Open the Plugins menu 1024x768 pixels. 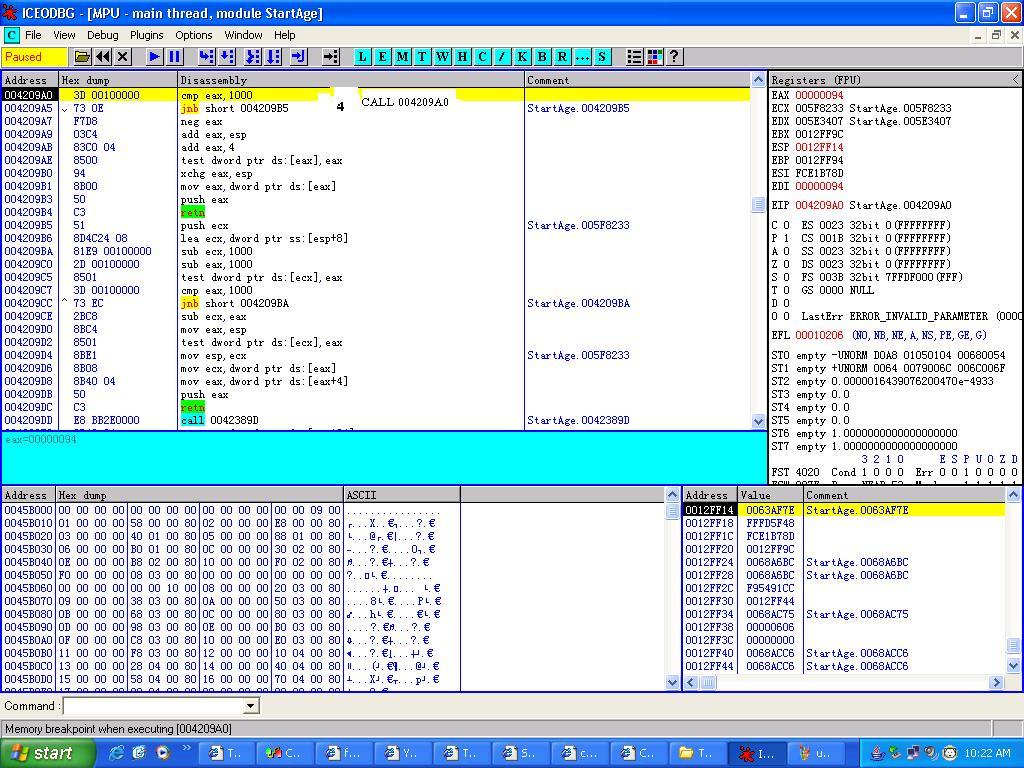[146, 35]
